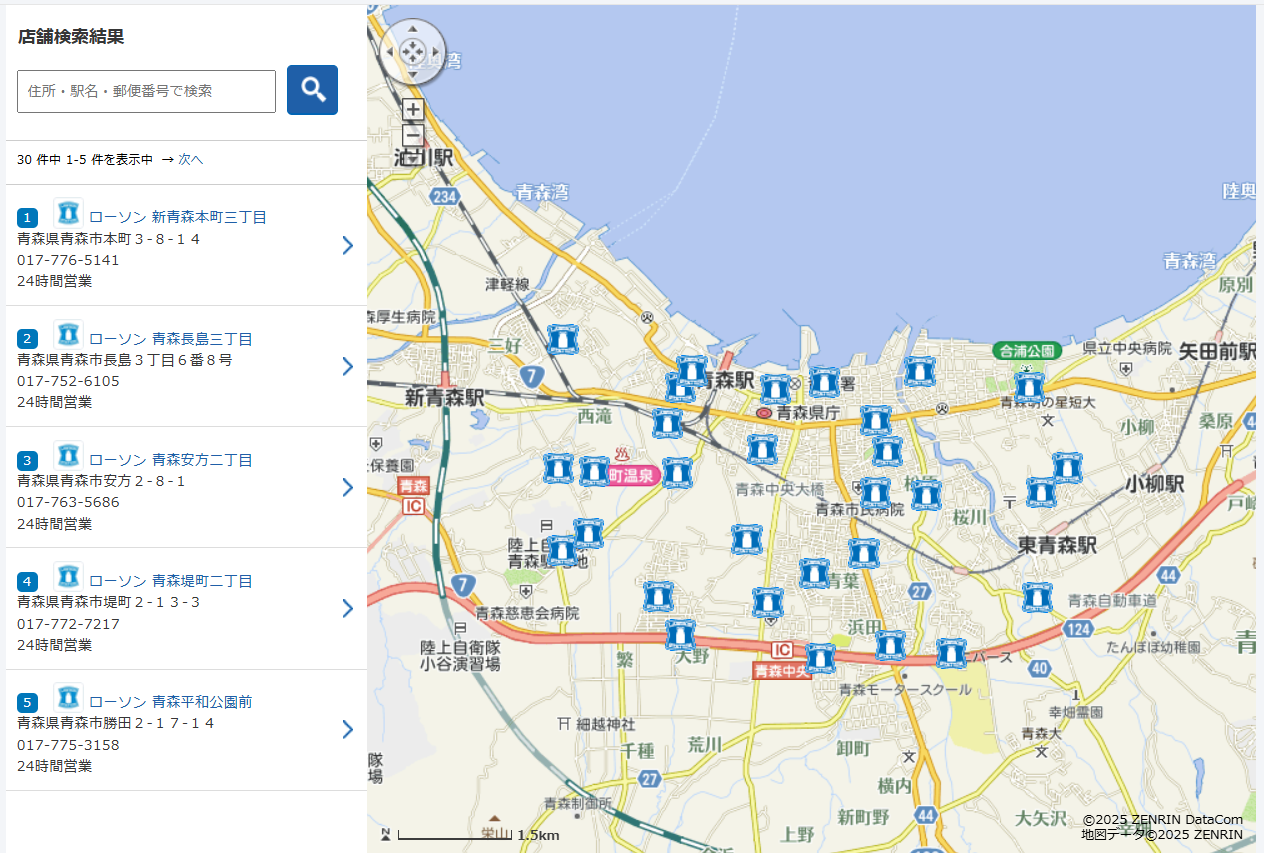Click the address 青森県青森市安方２-８-１
1264x853 pixels.
102,481
